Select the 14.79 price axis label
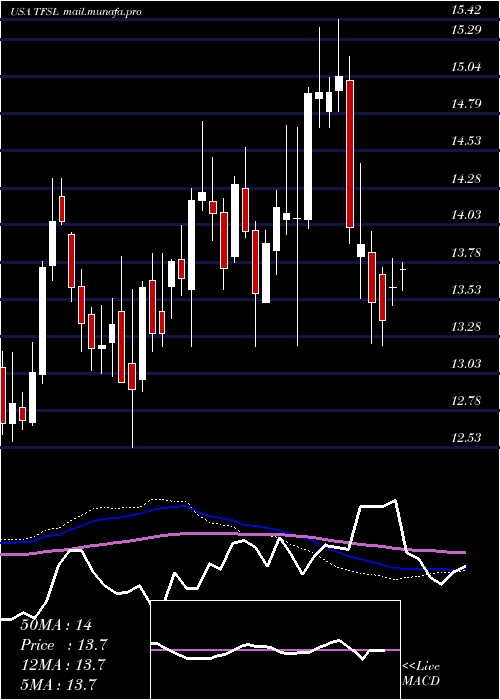Viewport: 500px width, 700px height. tap(466, 104)
